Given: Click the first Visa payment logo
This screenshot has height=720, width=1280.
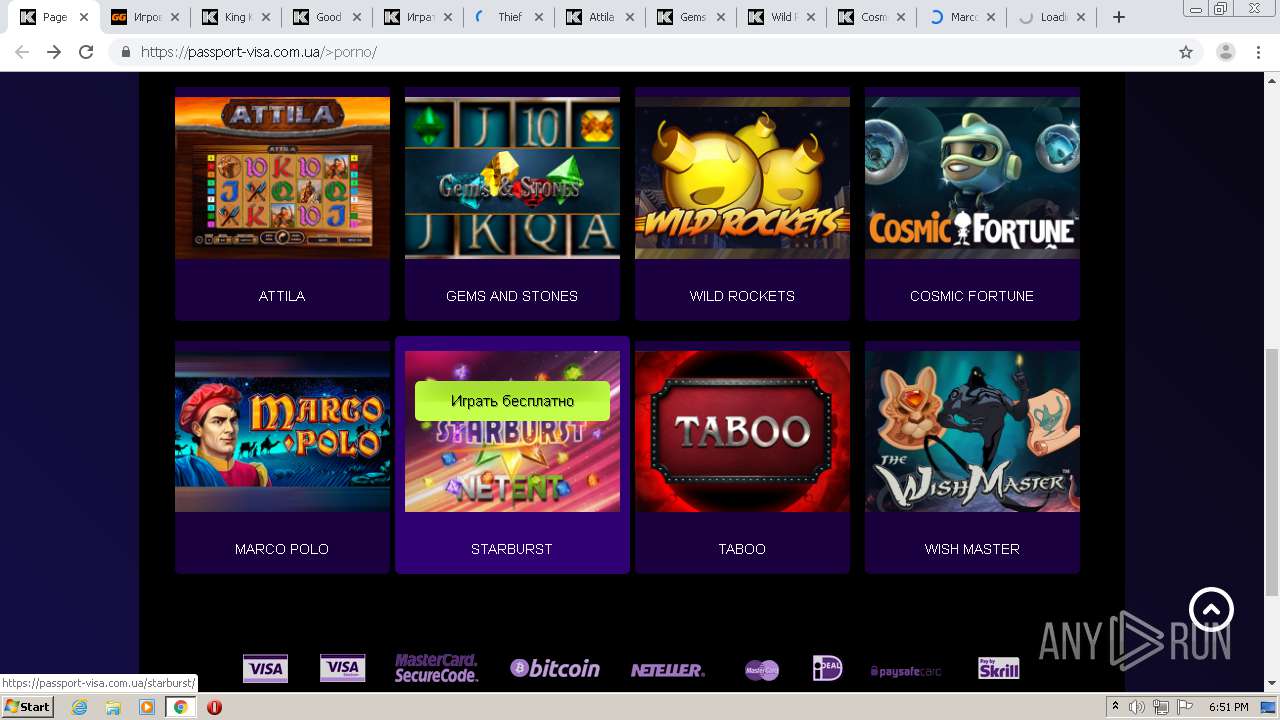Looking at the screenshot, I should [265, 669].
